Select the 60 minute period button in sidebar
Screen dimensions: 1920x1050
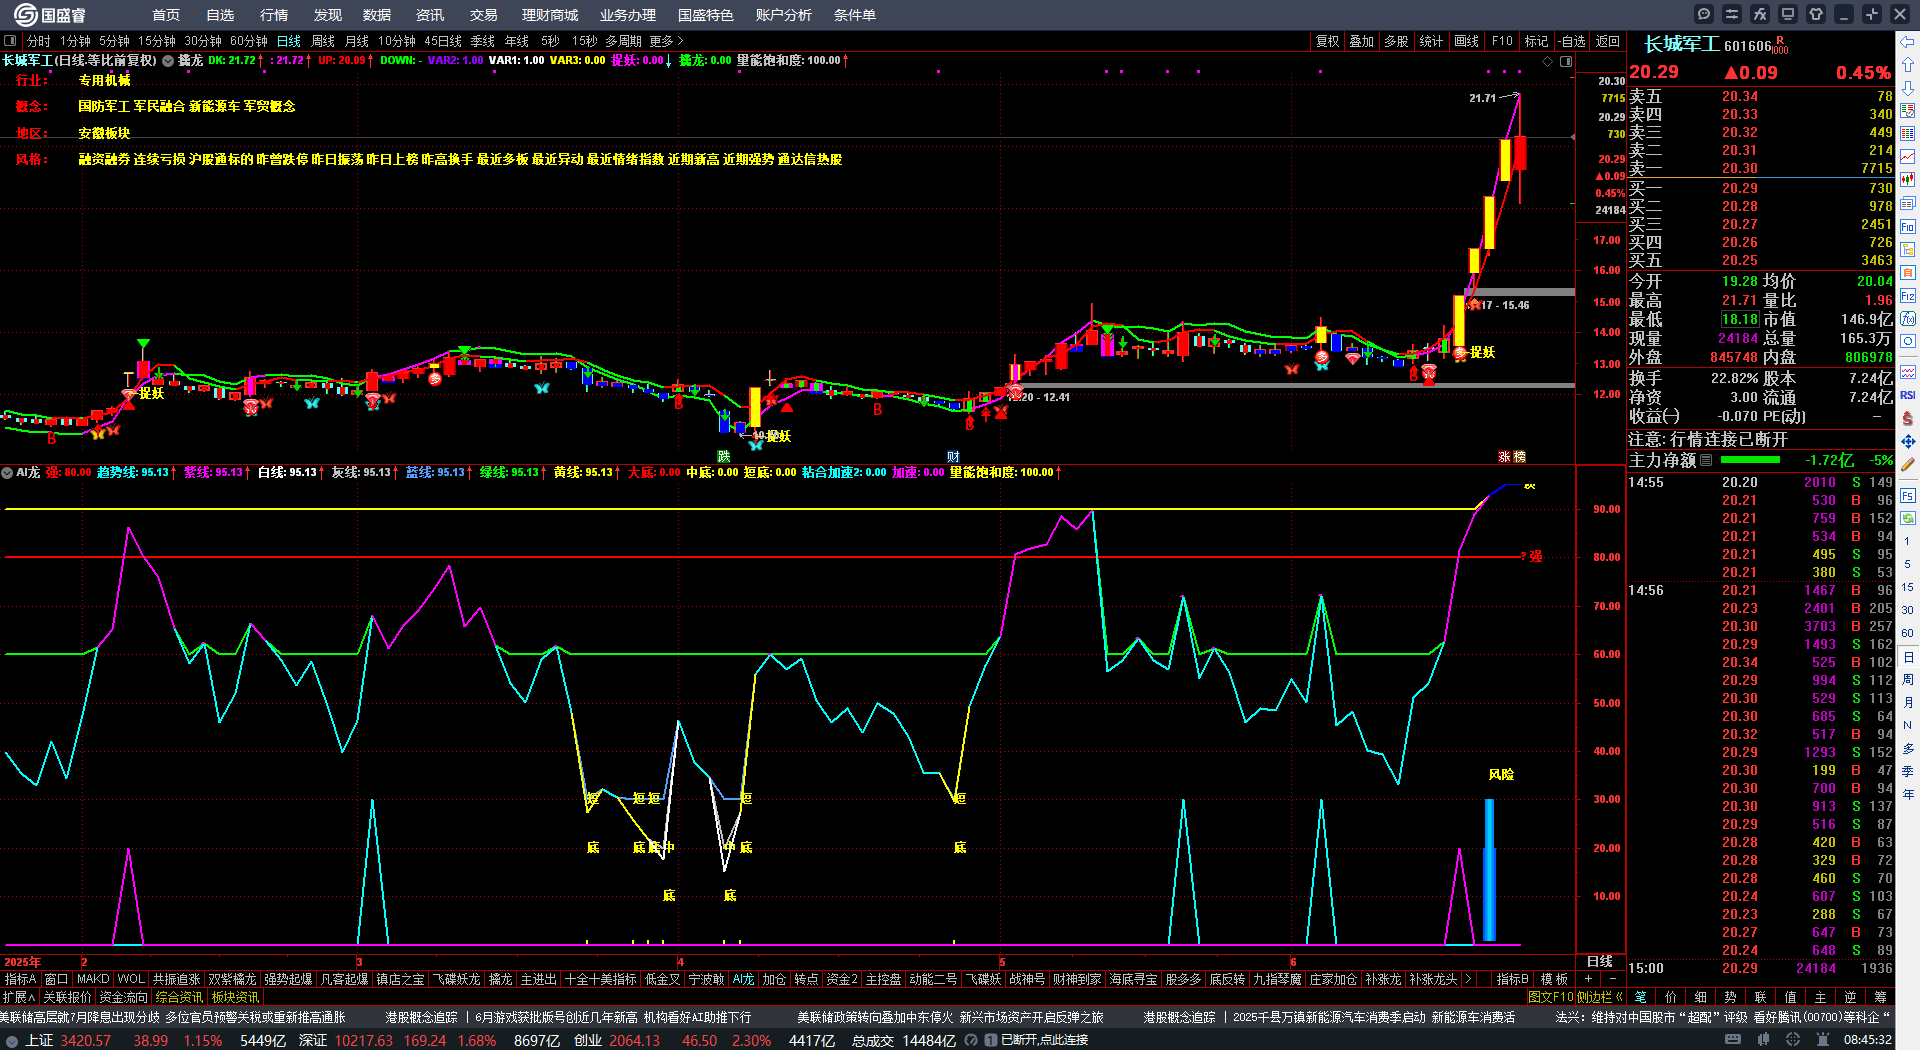click(x=1908, y=633)
